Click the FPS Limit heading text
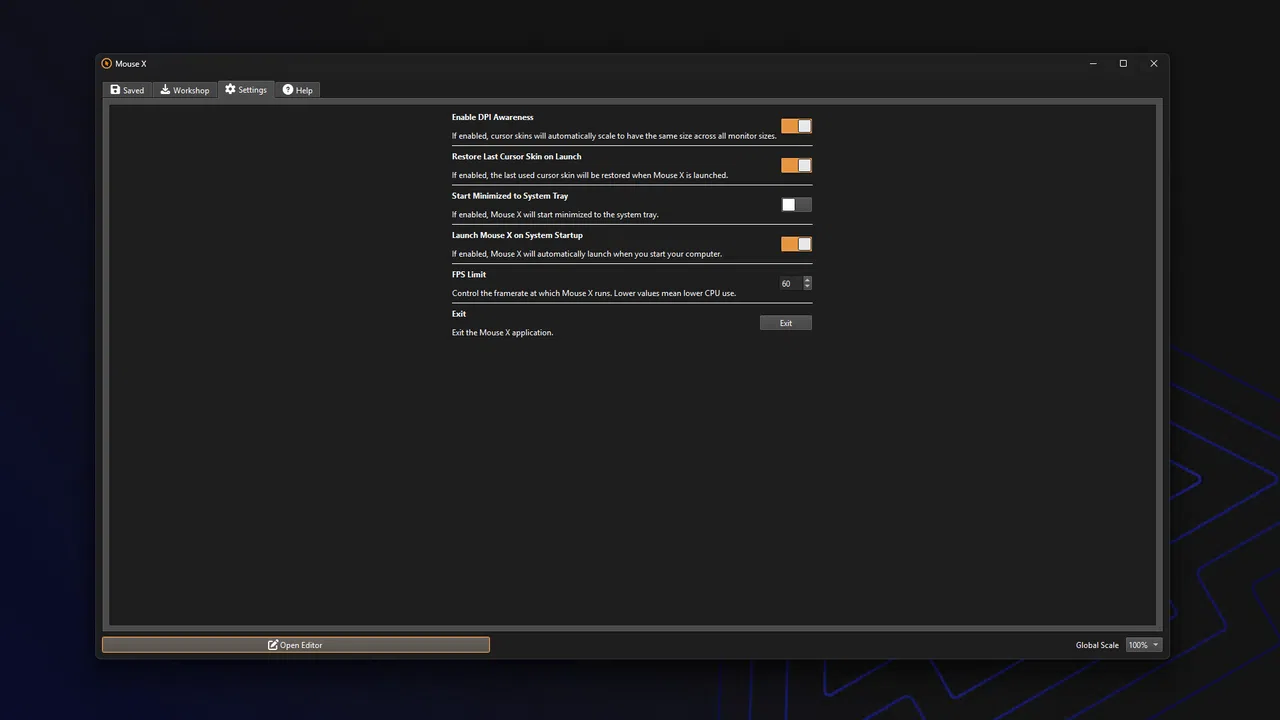Viewport: 1280px width, 720px height. click(x=469, y=274)
